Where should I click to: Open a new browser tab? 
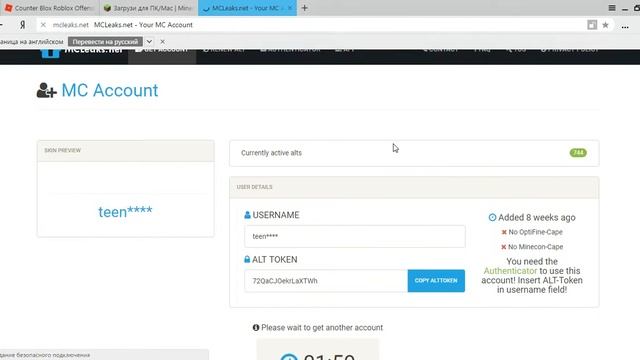[304, 8]
